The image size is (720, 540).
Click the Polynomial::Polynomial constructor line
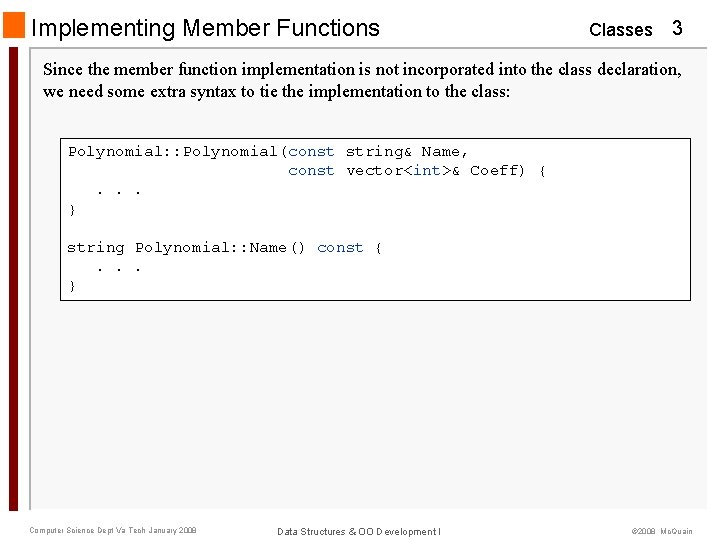tap(268, 152)
